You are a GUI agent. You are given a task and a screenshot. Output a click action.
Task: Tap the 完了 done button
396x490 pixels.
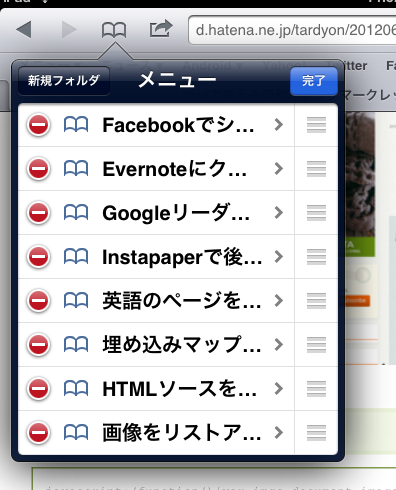coord(314,81)
